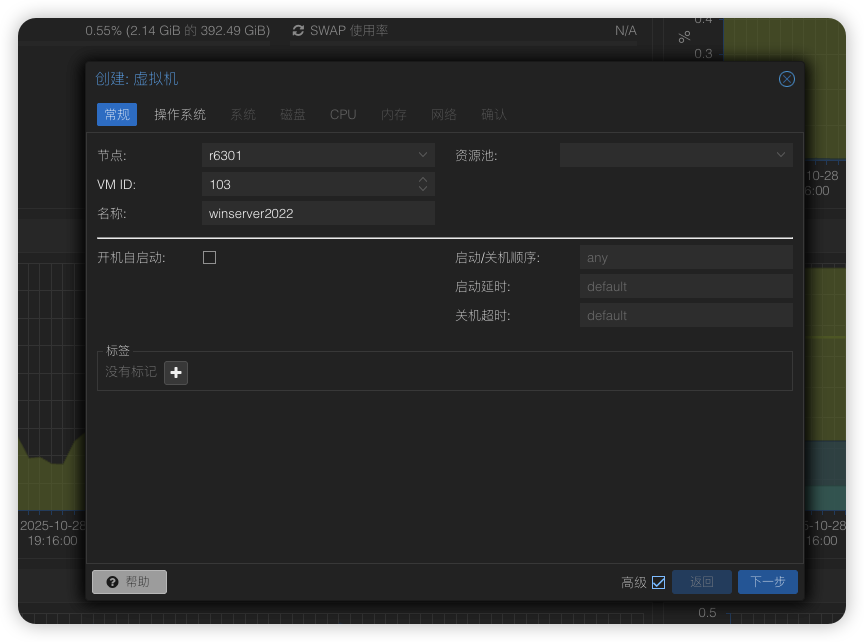Increase VM ID with up arrow
This screenshot has height=642, width=864.
(x=423, y=180)
